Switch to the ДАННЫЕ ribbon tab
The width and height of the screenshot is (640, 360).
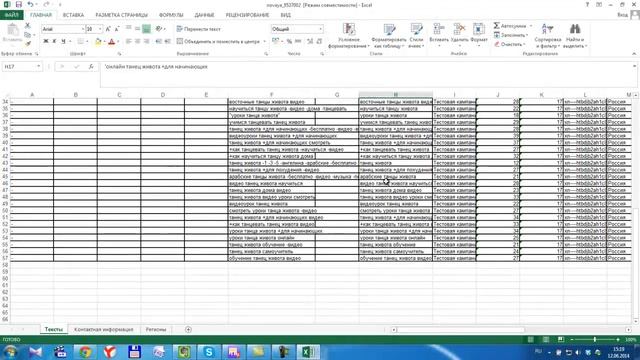pyautogui.click(x=204, y=15)
